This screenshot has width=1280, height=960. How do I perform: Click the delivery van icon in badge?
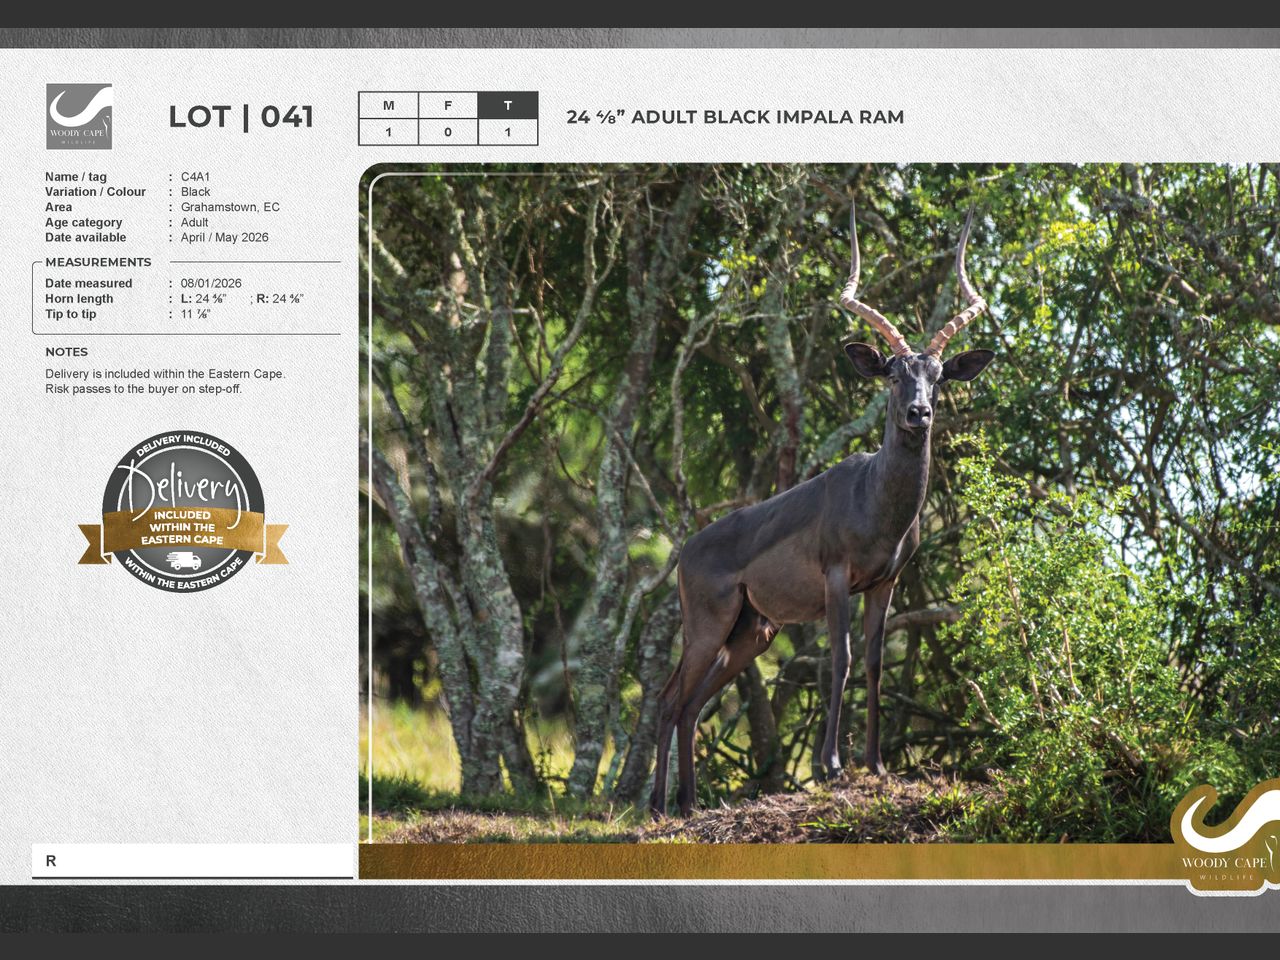(x=183, y=560)
